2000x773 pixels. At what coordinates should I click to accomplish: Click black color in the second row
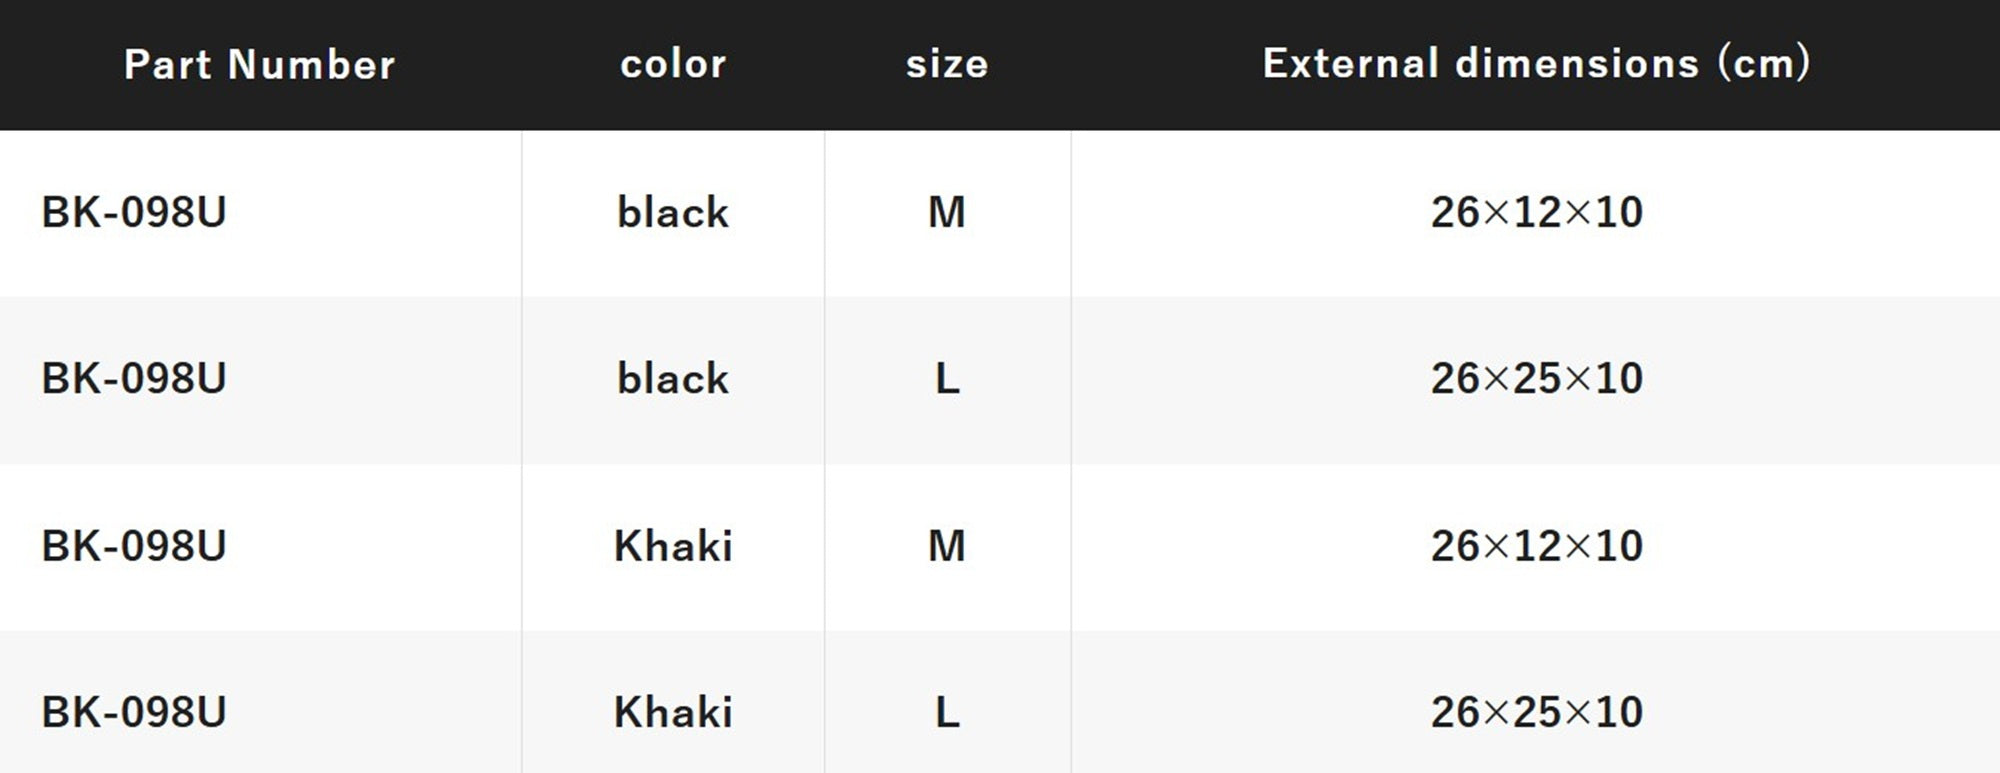(x=673, y=378)
